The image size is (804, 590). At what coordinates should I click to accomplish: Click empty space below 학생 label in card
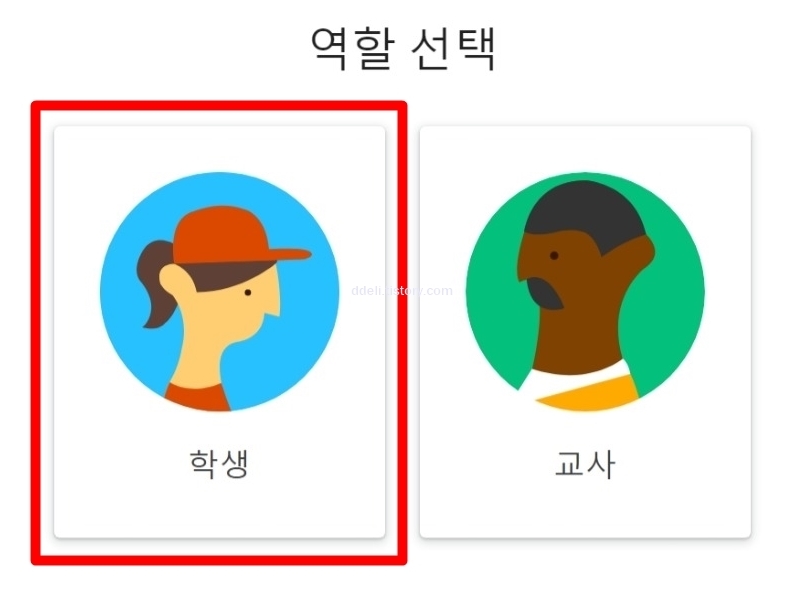tap(219, 510)
